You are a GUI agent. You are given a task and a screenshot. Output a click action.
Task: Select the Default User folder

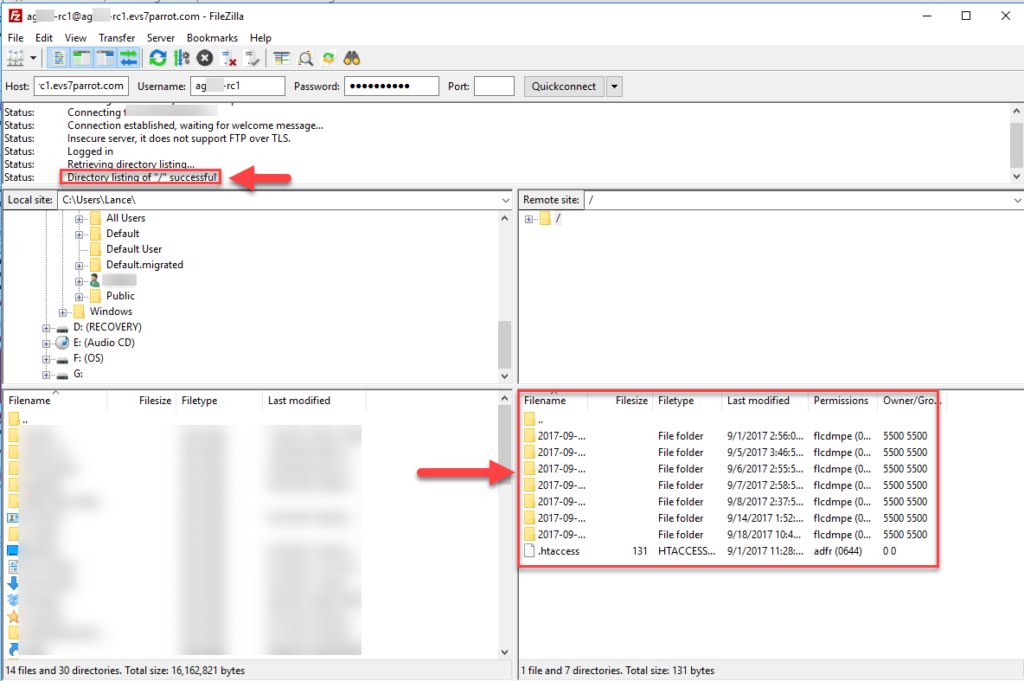(134, 249)
